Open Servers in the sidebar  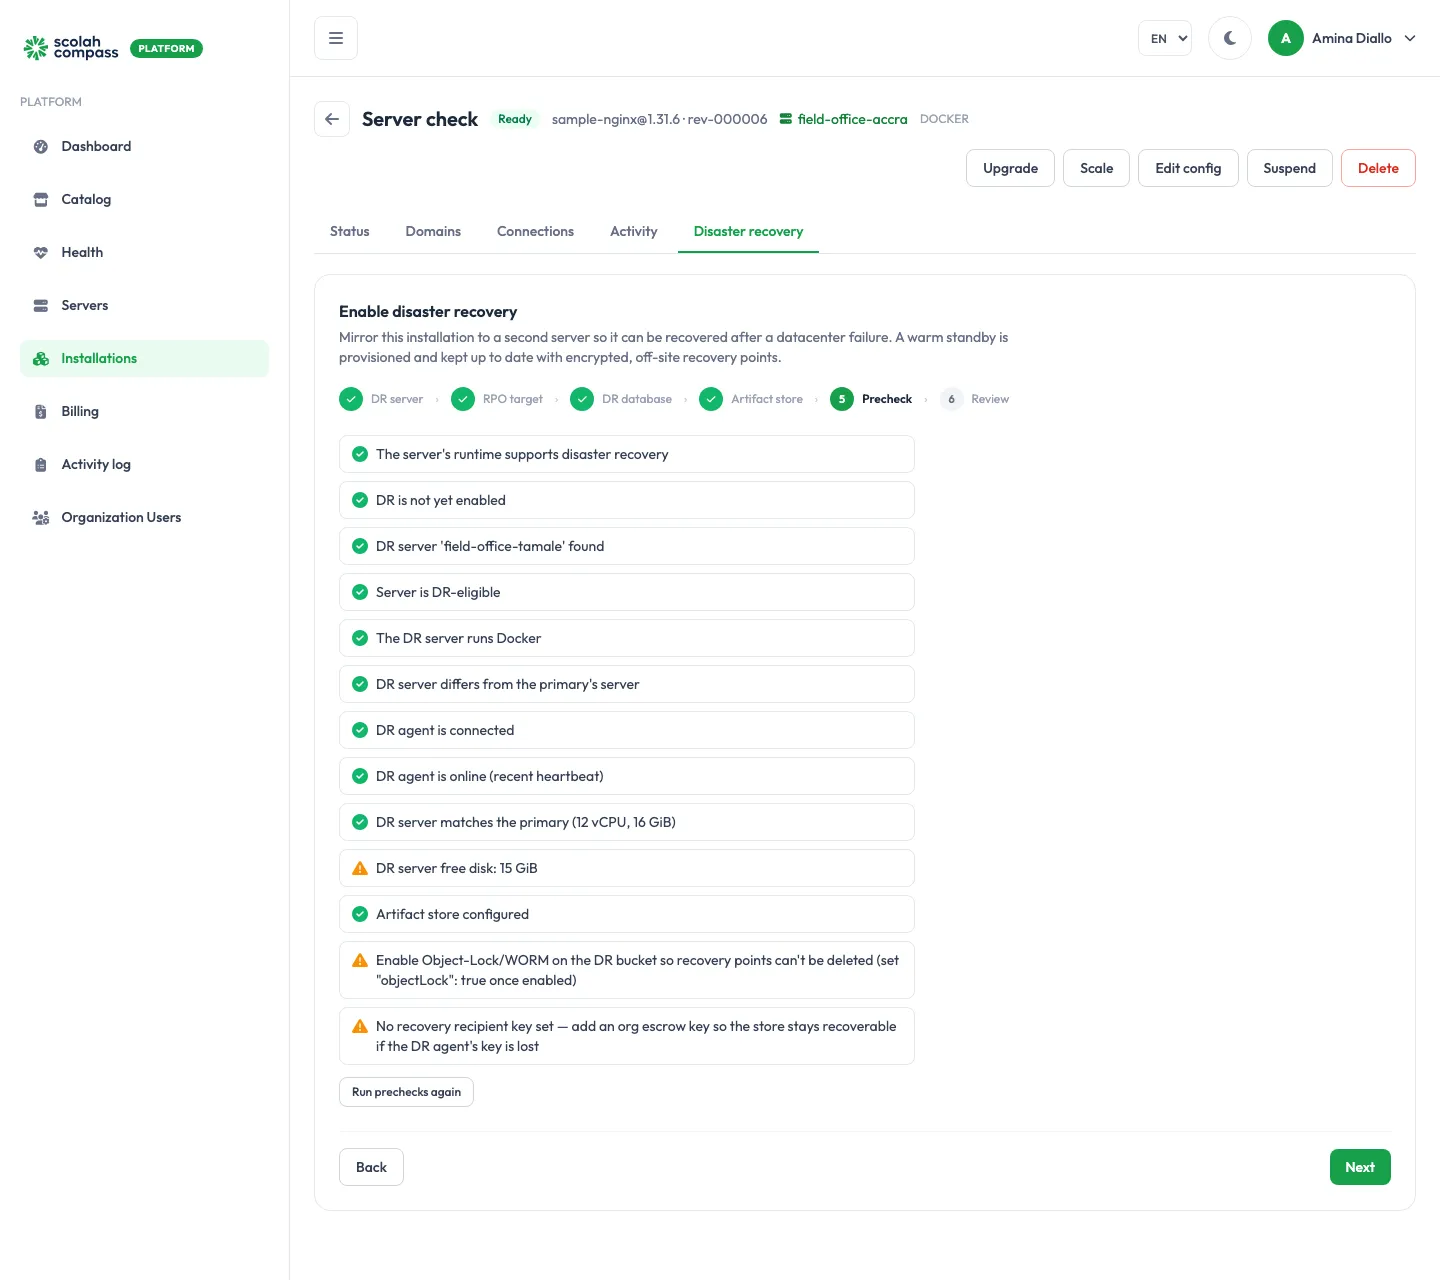(144, 305)
